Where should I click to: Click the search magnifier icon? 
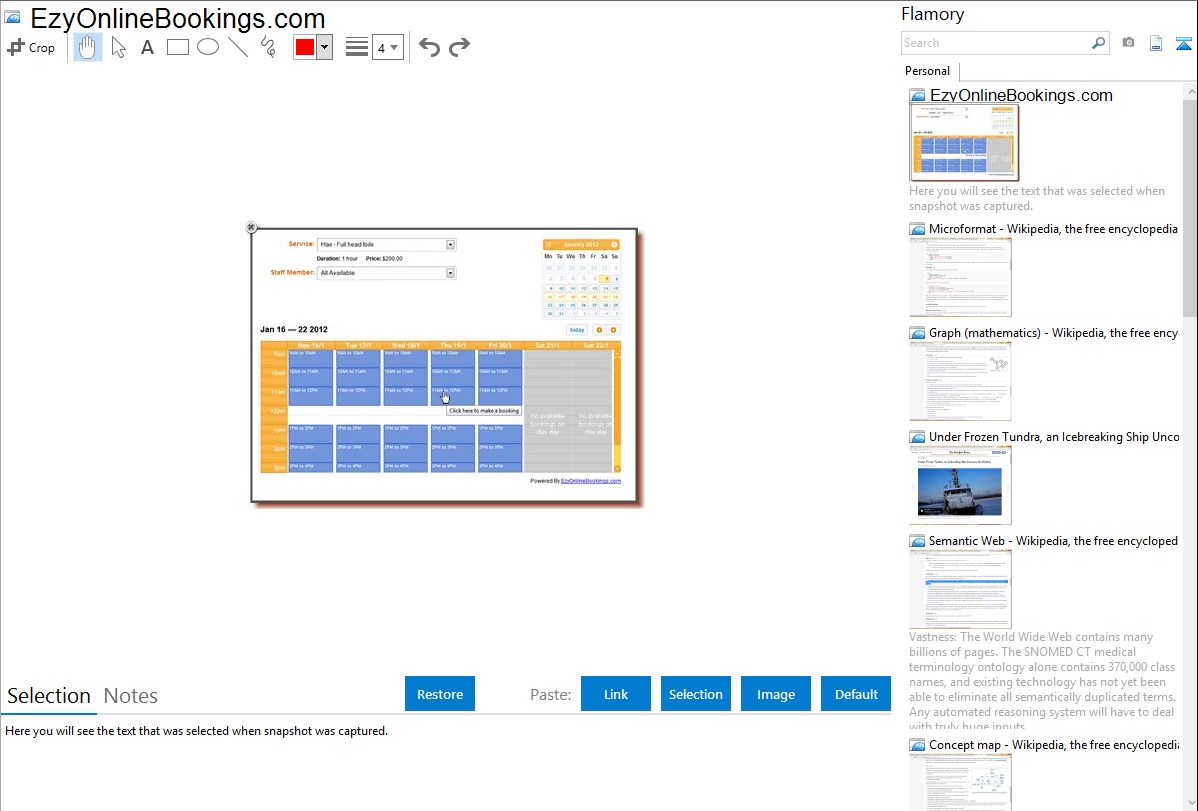click(x=1099, y=43)
